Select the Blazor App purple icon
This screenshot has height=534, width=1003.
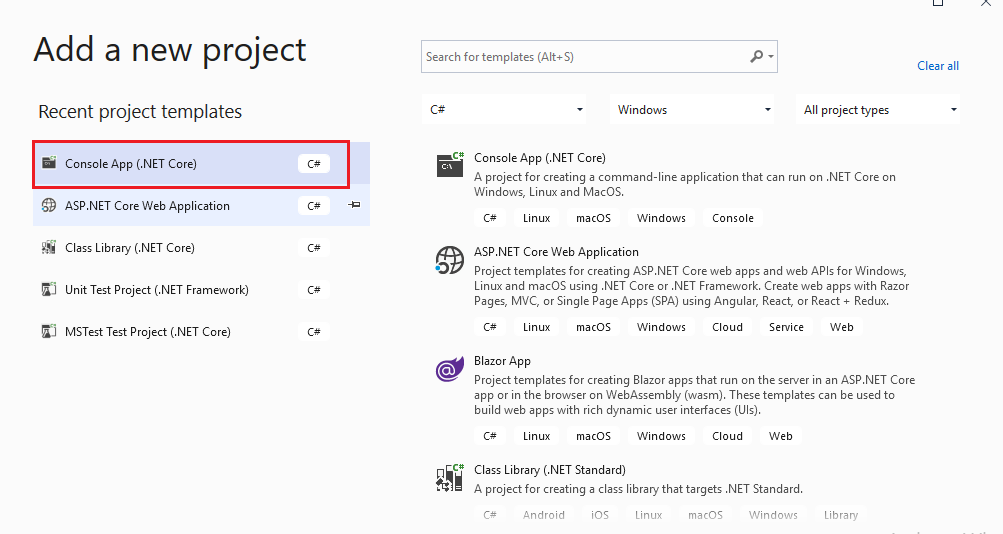450,369
